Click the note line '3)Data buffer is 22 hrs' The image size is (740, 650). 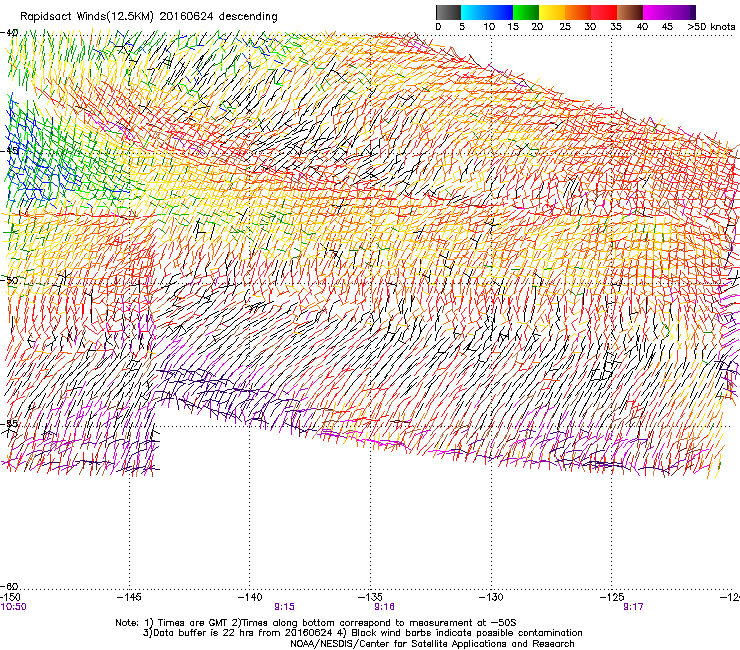[362, 633]
